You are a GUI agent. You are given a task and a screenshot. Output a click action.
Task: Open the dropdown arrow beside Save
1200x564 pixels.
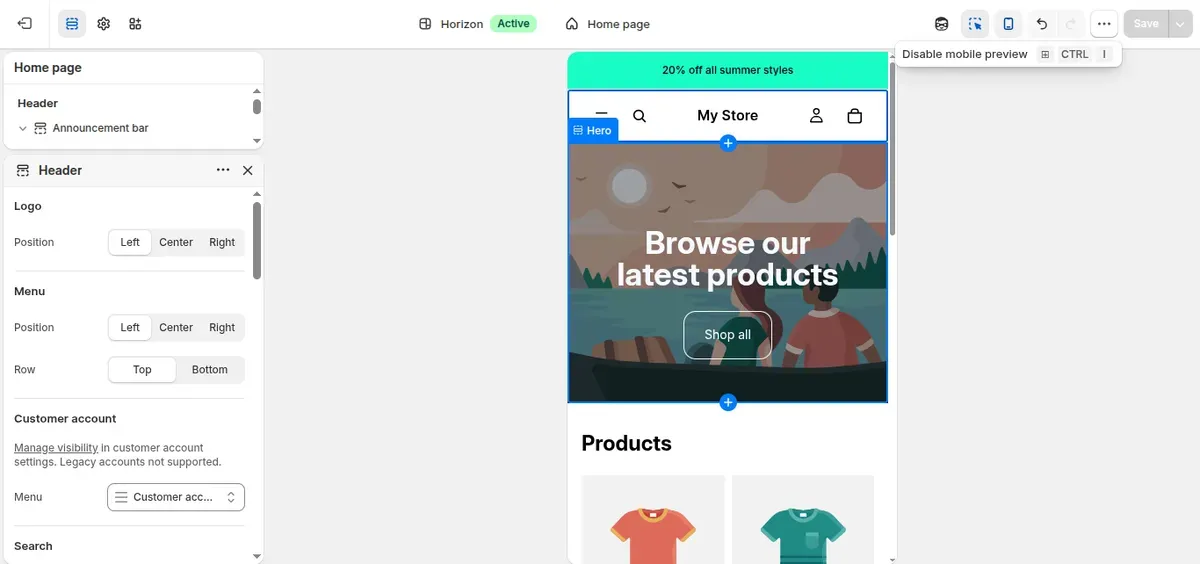click(x=1180, y=24)
